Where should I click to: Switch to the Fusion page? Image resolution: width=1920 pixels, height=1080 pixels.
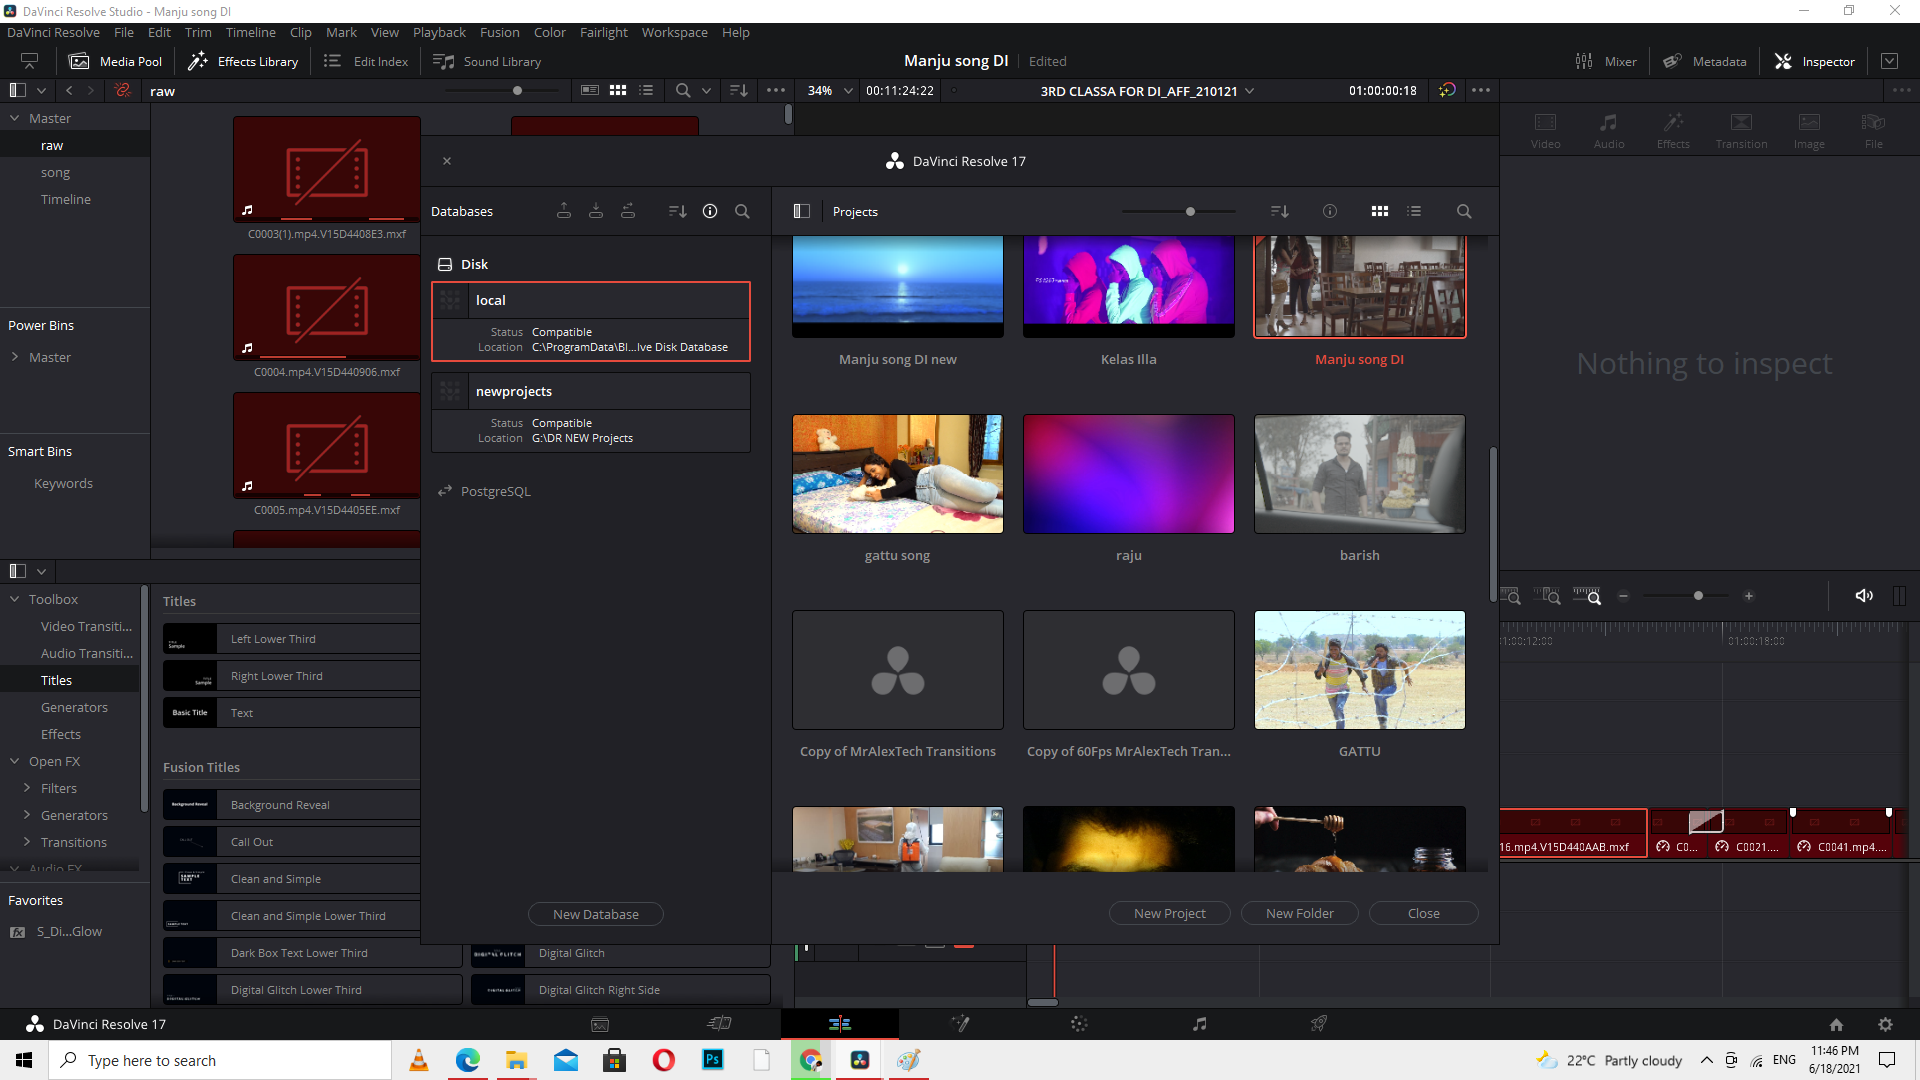click(960, 1024)
